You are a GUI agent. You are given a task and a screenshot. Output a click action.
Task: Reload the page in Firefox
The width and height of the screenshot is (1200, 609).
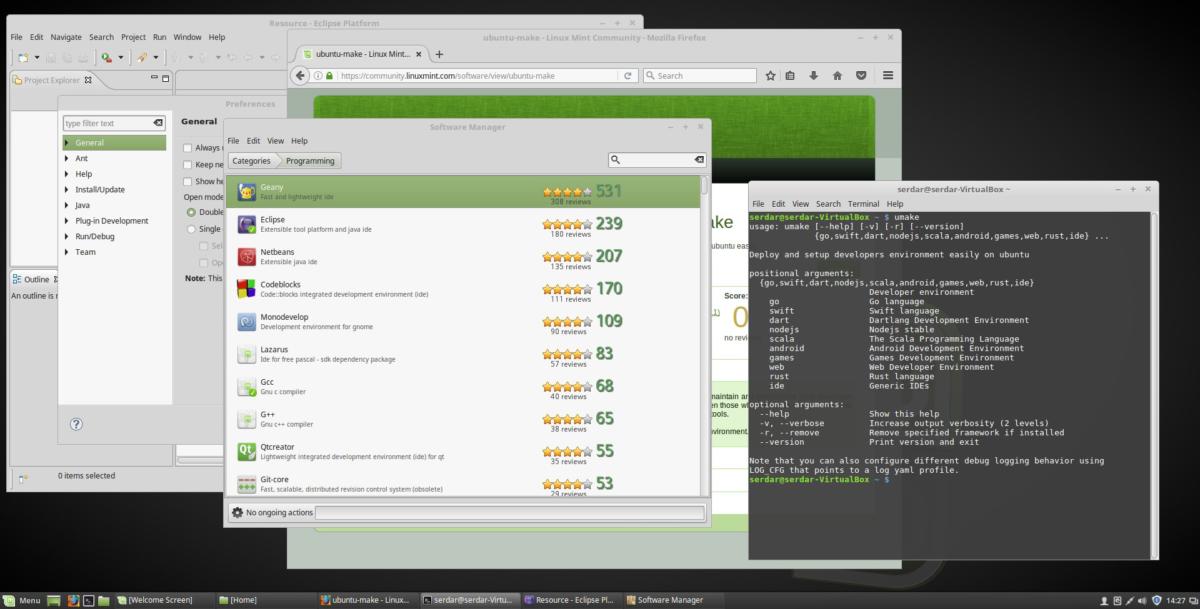(628, 75)
